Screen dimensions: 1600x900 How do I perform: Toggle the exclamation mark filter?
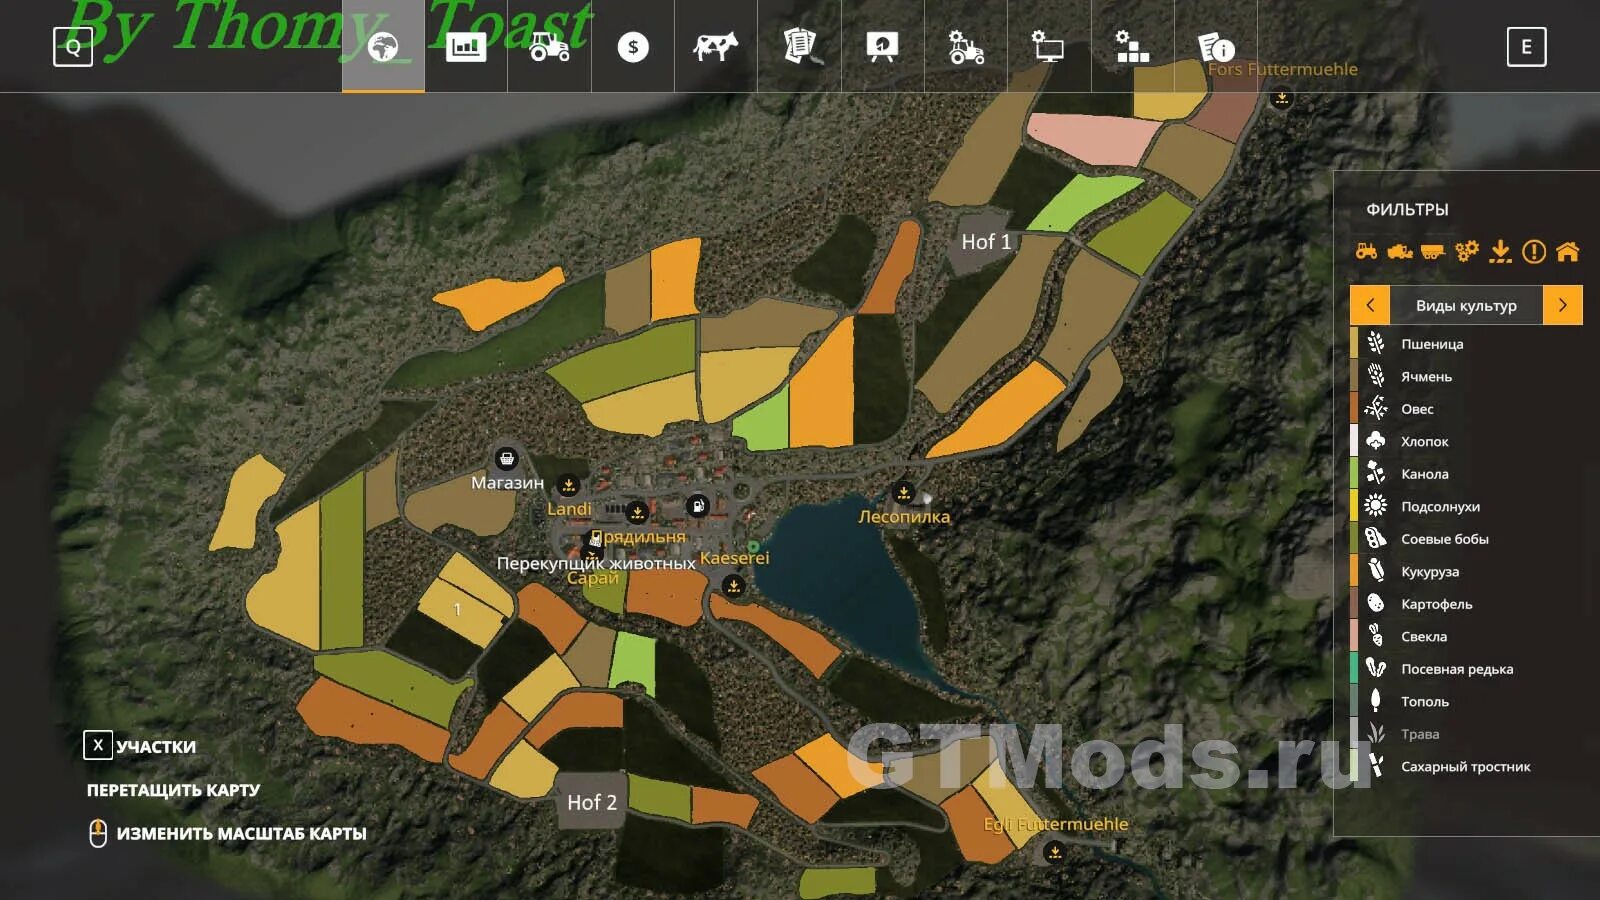tap(1534, 251)
